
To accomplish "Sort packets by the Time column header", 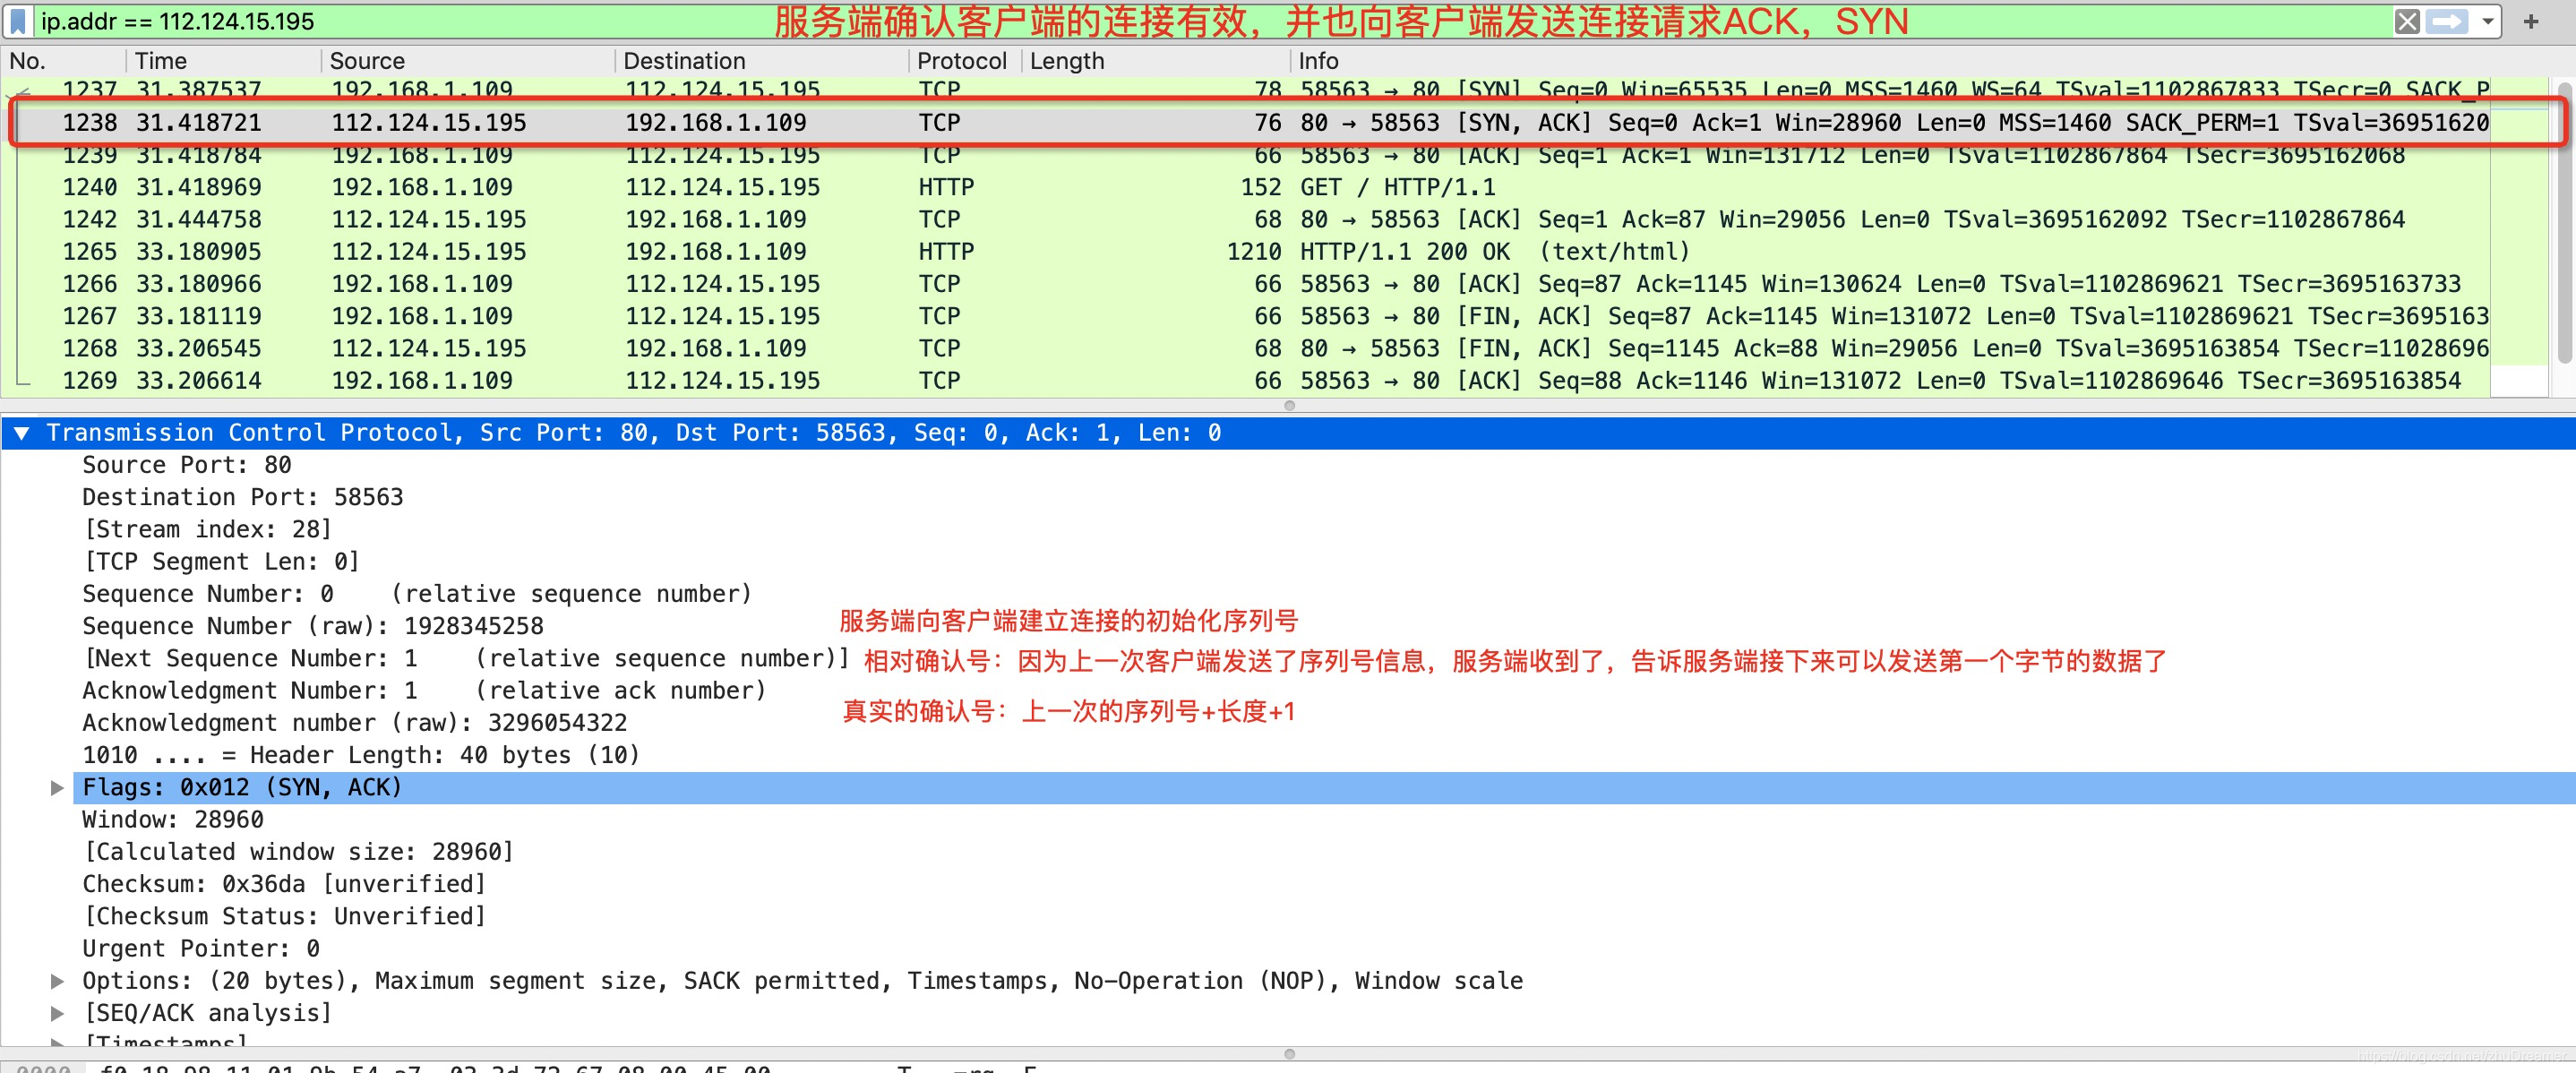I will (224, 61).
